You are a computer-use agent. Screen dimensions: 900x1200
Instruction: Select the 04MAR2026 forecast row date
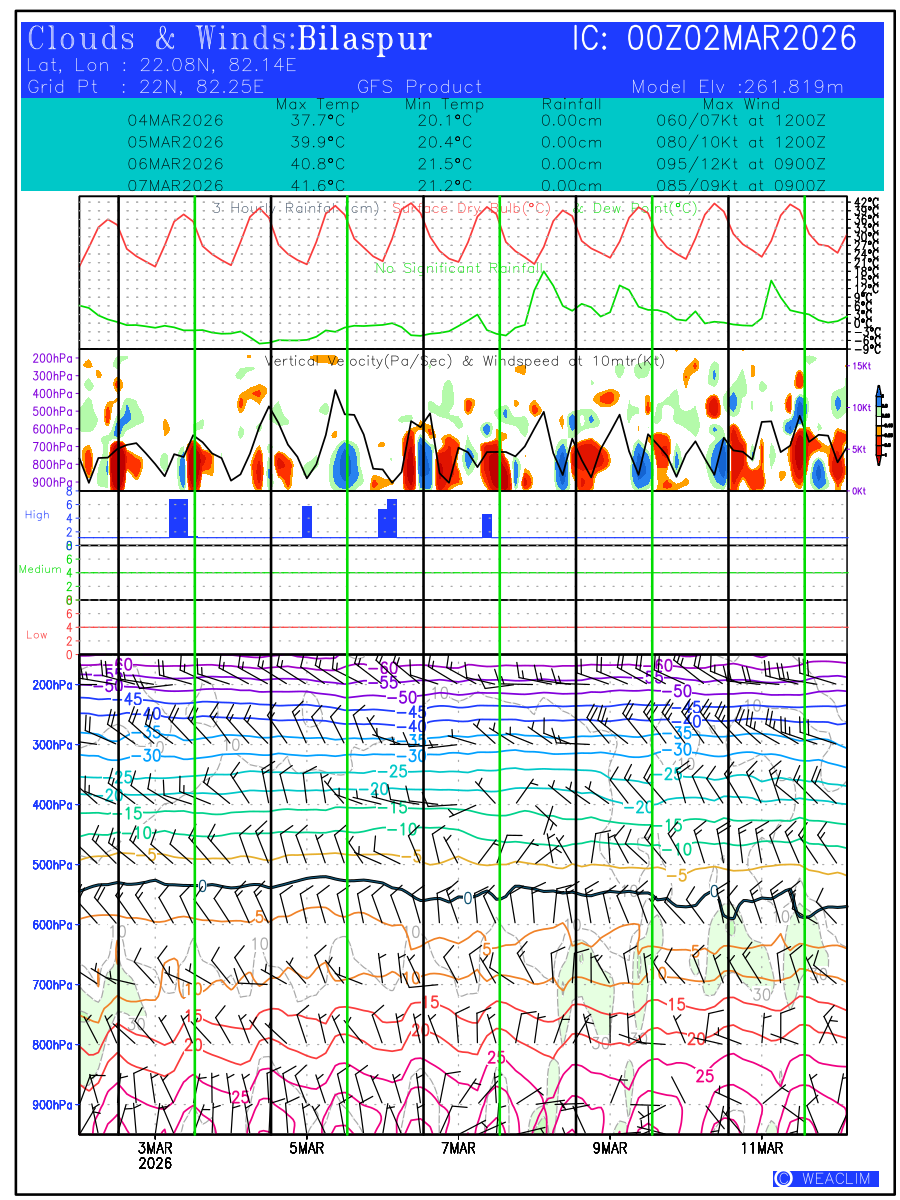point(176,121)
